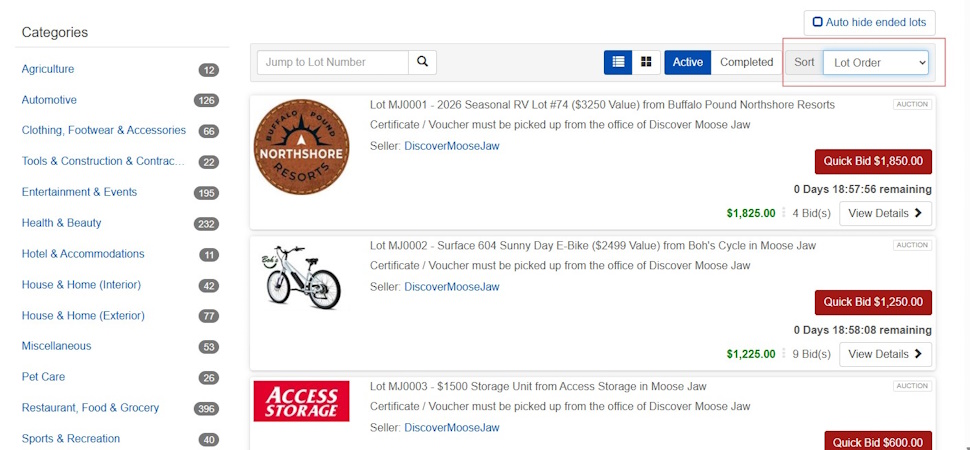Open the Automotive category
The height and width of the screenshot is (450, 970).
pyautogui.click(x=49, y=100)
